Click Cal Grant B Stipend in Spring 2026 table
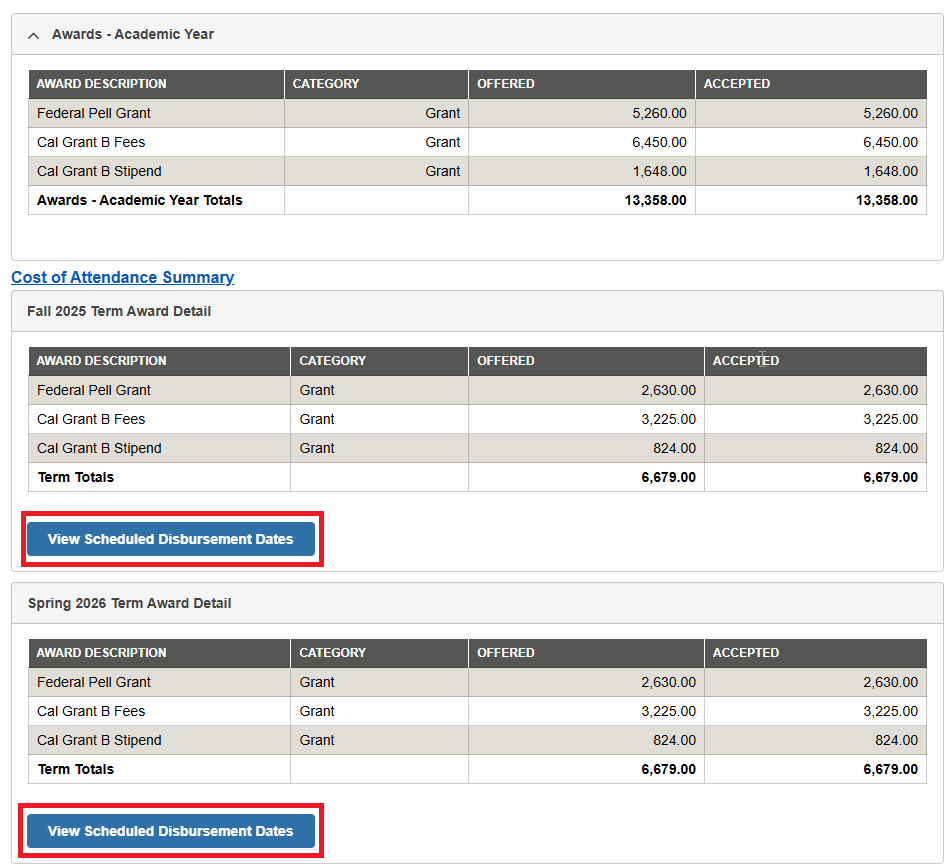 click(99, 740)
